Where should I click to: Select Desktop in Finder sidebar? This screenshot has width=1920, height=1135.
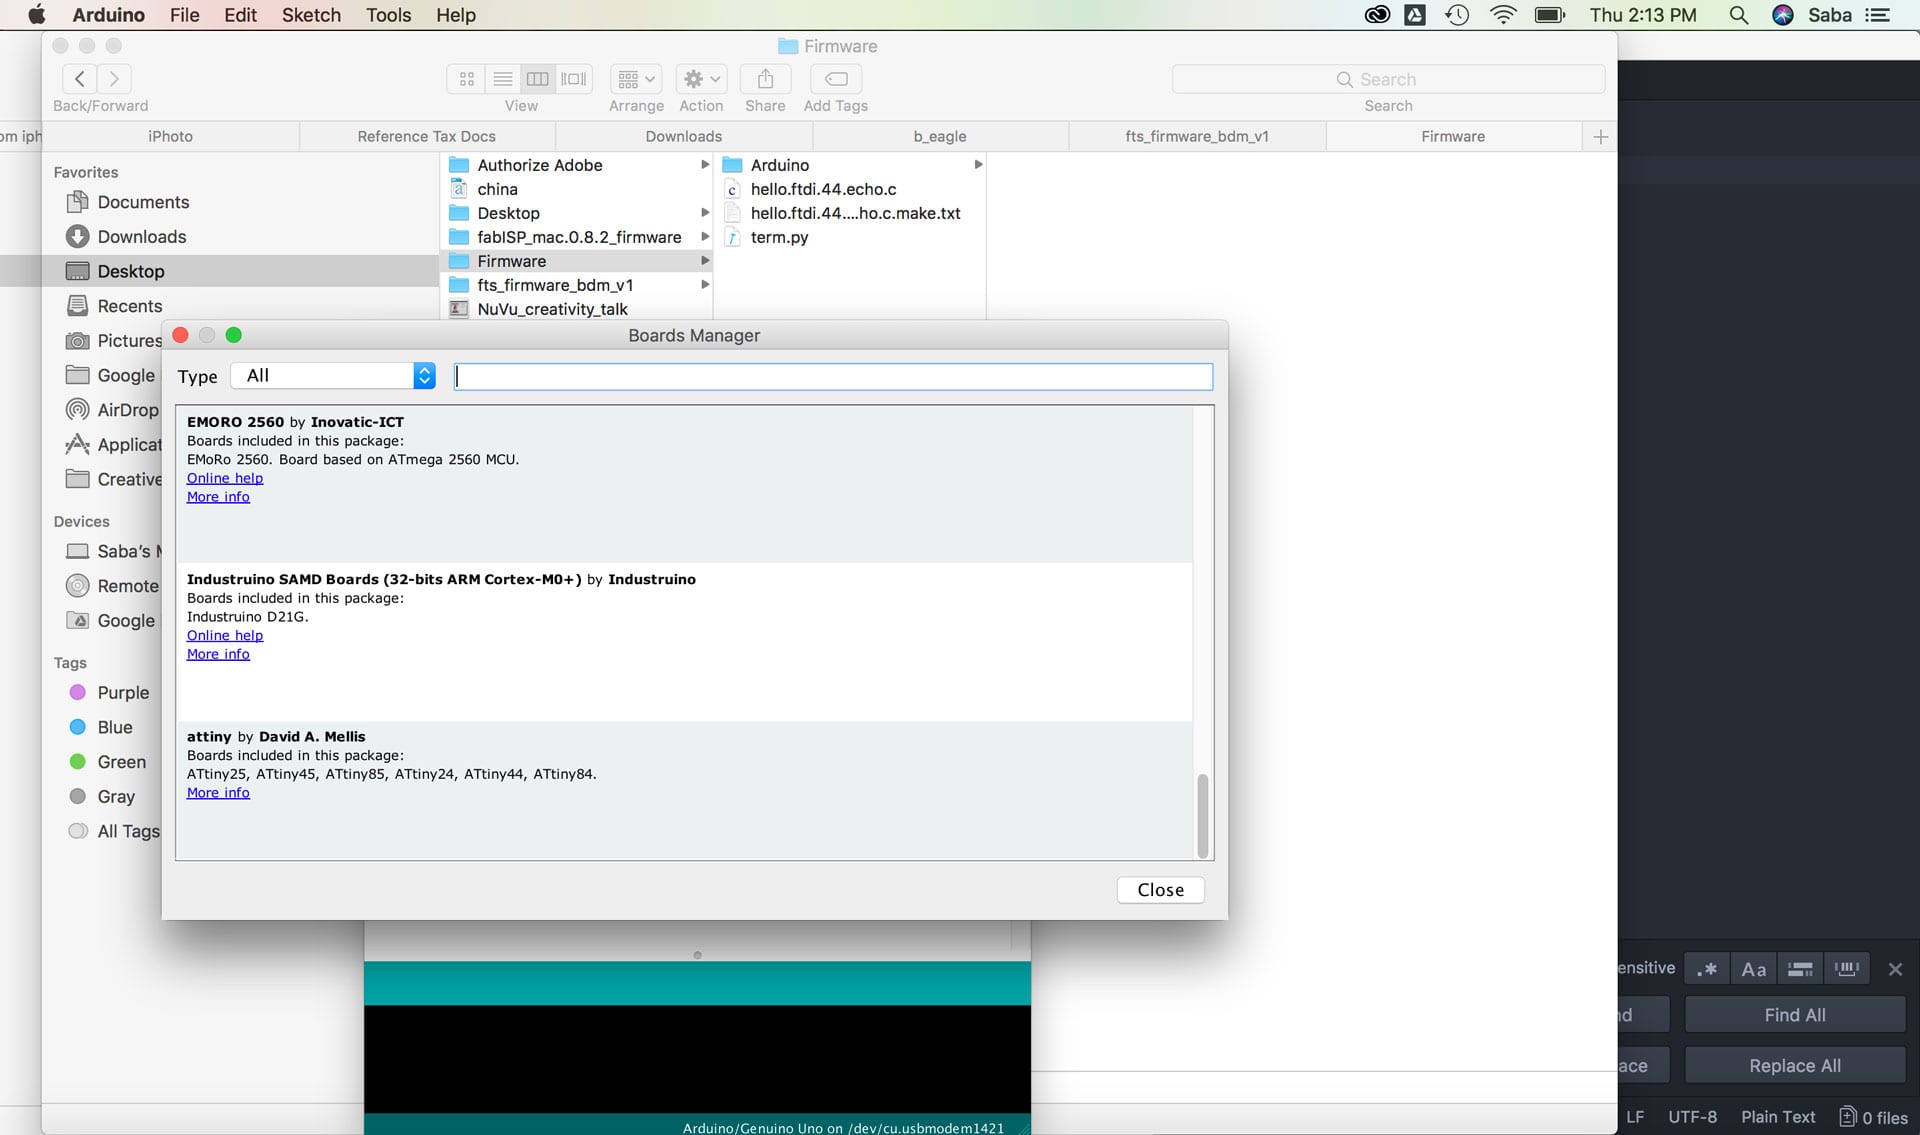pyautogui.click(x=131, y=271)
